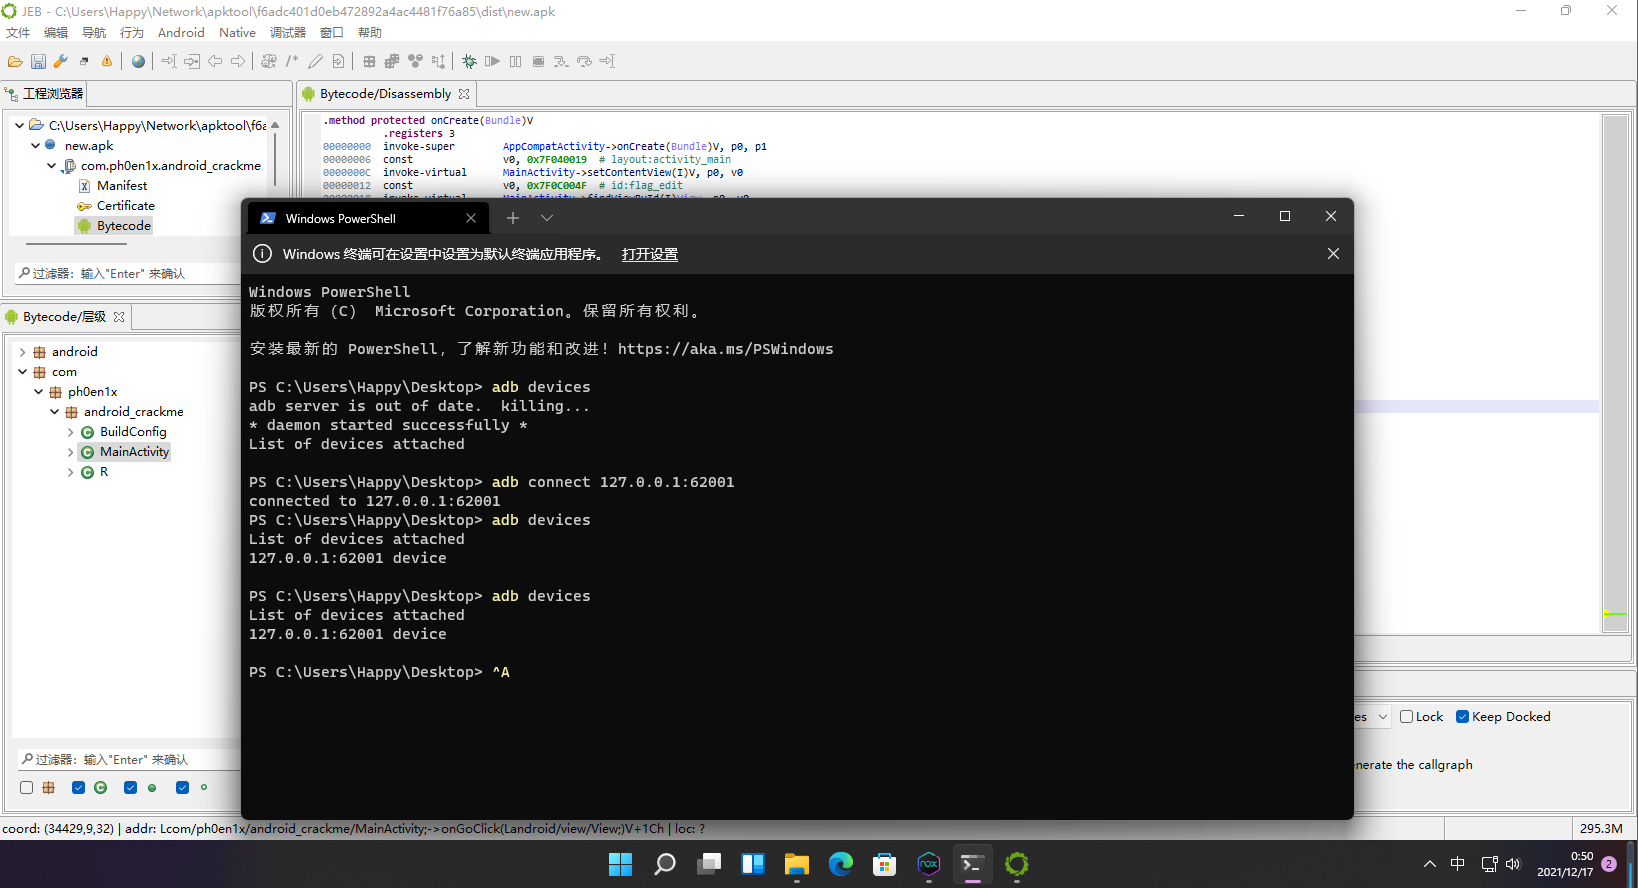This screenshot has width=1638, height=888.
Task: Click the three-circles graph toolbar icon
Action: (415, 62)
